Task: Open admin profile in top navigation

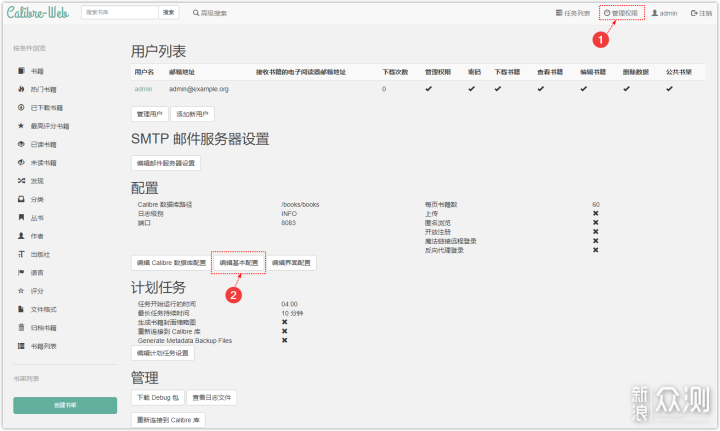Action: pos(664,13)
